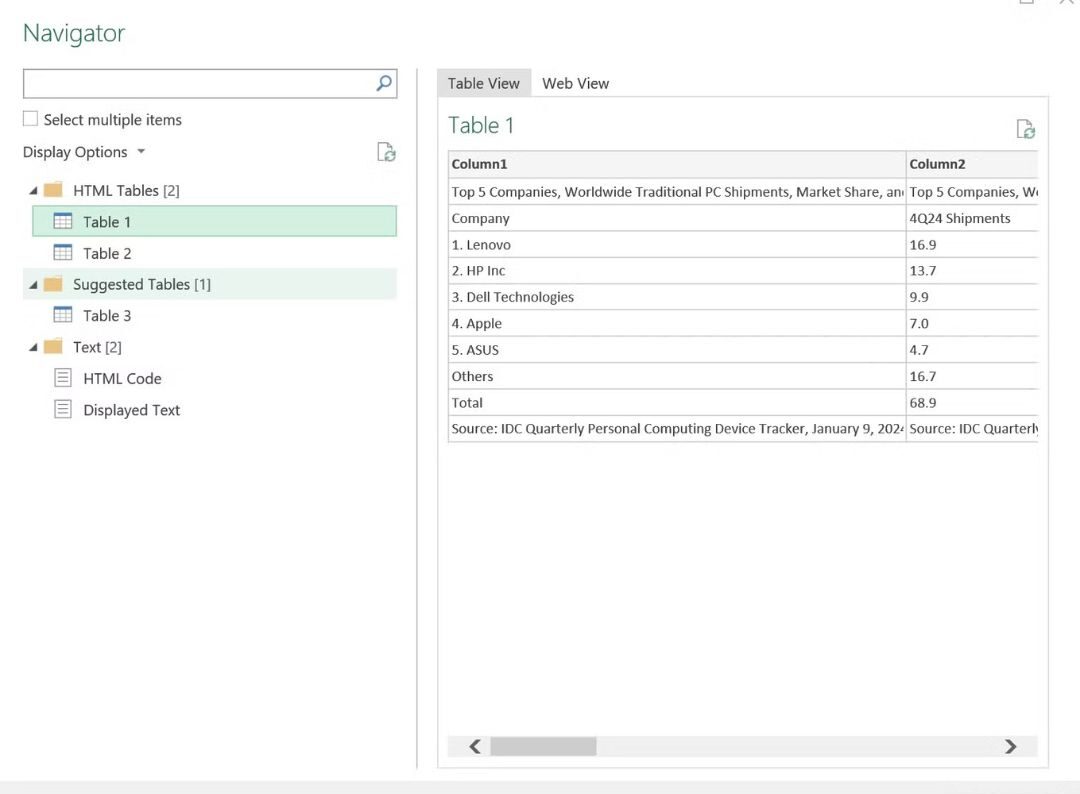The height and width of the screenshot is (794, 1080).
Task: Collapse the Text group
Action: [x=33, y=348]
